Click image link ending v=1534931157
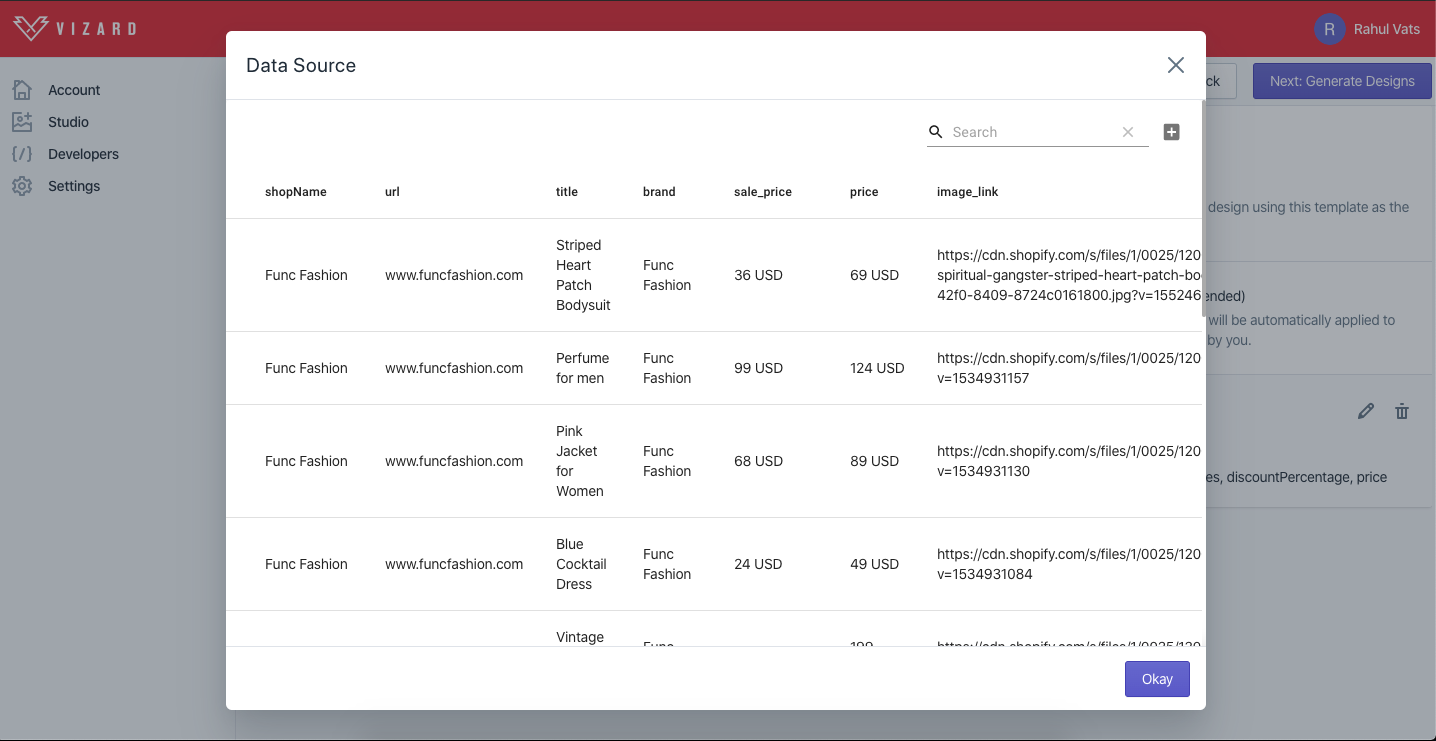1436x741 pixels. pos(1068,368)
